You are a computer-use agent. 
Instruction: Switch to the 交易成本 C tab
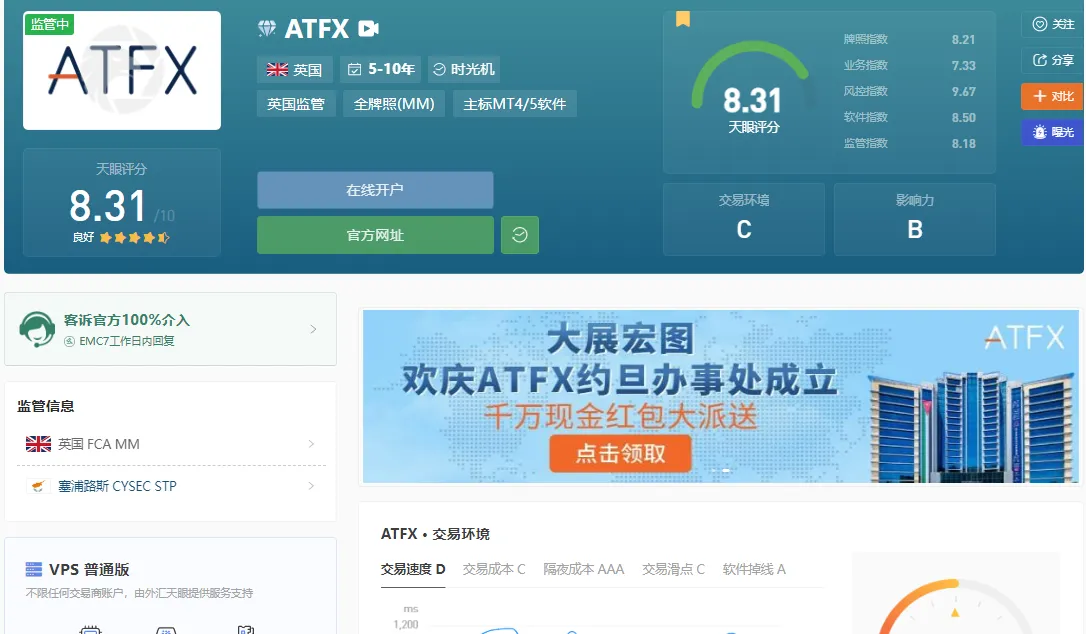pos(494,570)
